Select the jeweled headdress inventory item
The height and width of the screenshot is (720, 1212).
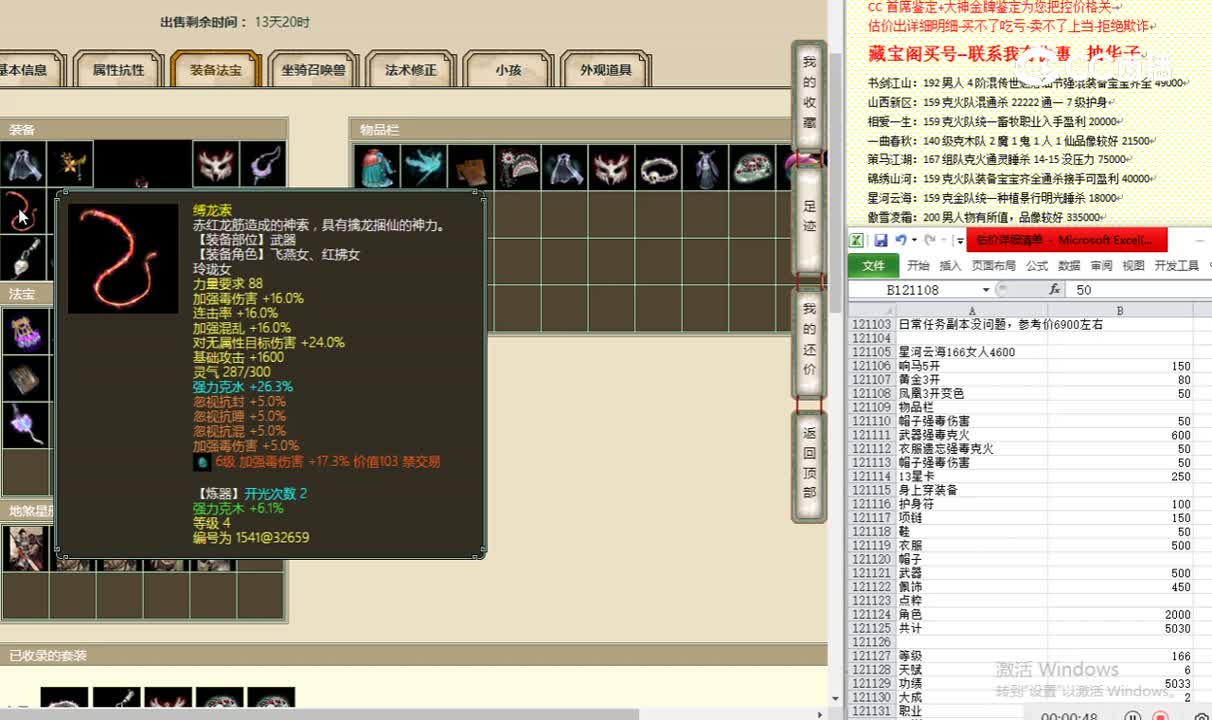click(517, 167)
